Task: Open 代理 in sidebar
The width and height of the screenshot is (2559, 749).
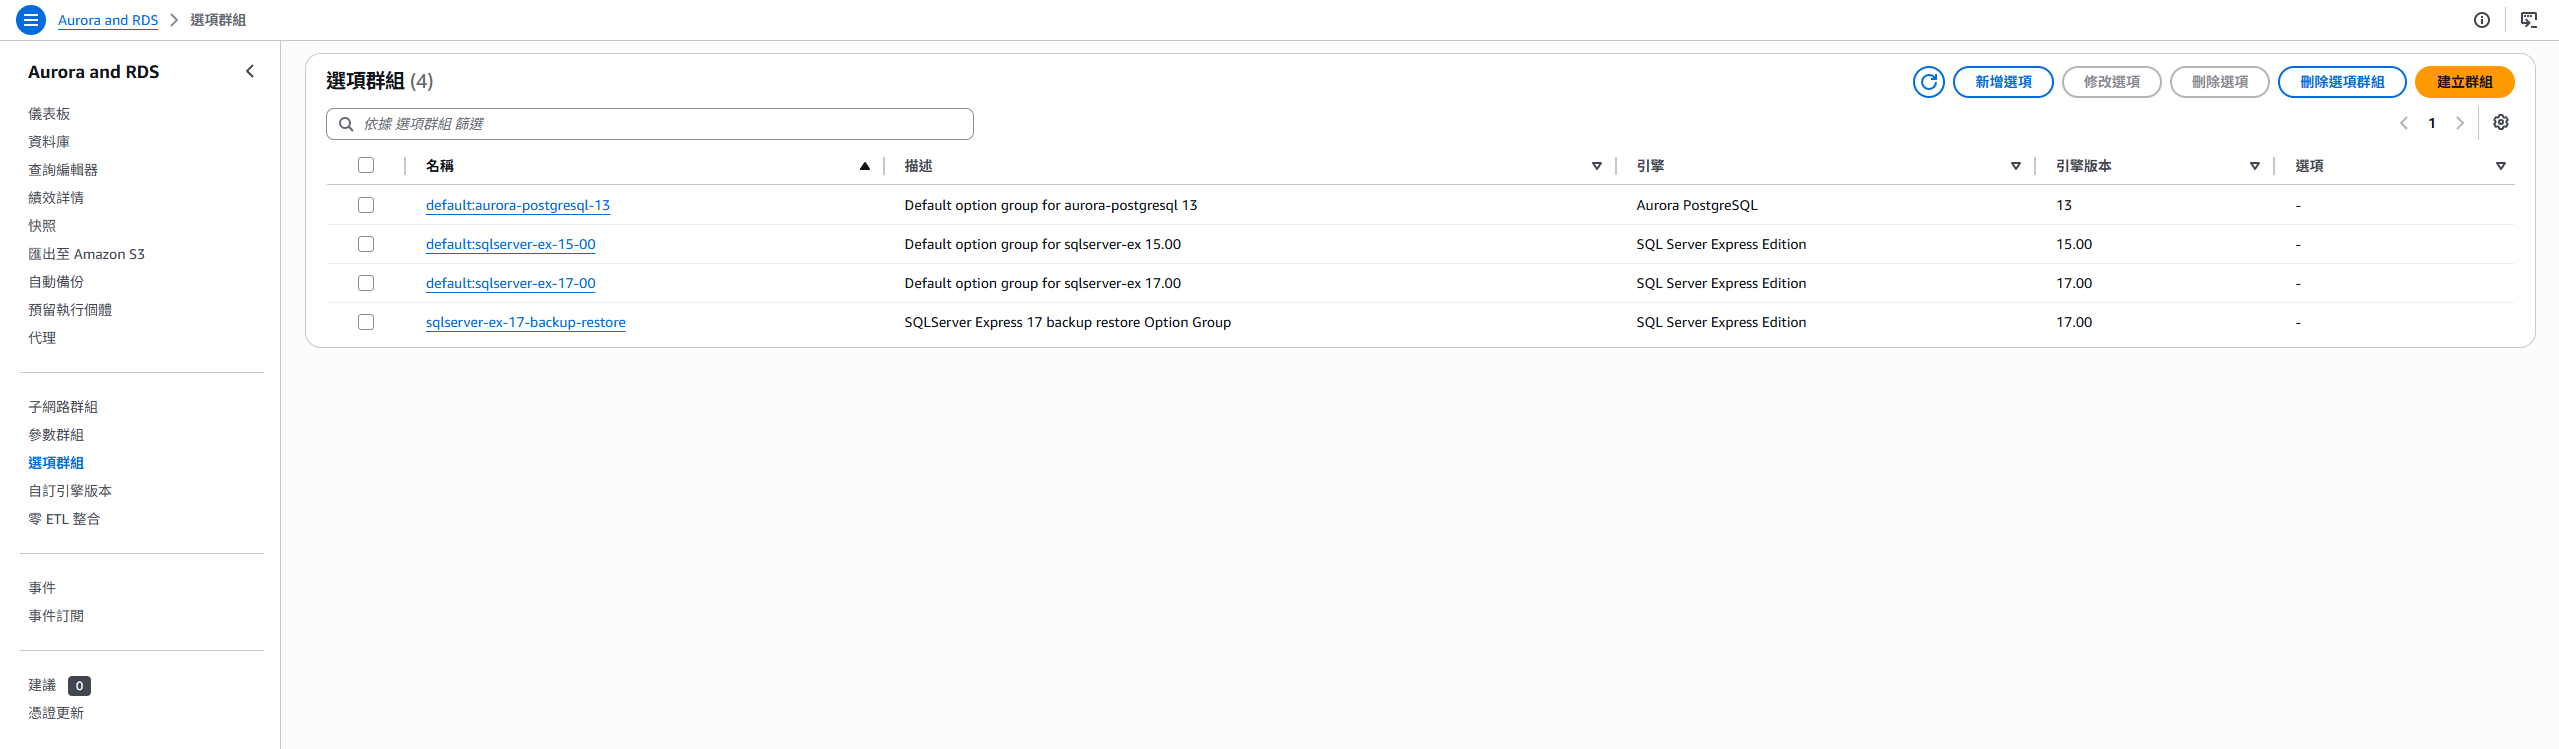Action: pos(42,338)
